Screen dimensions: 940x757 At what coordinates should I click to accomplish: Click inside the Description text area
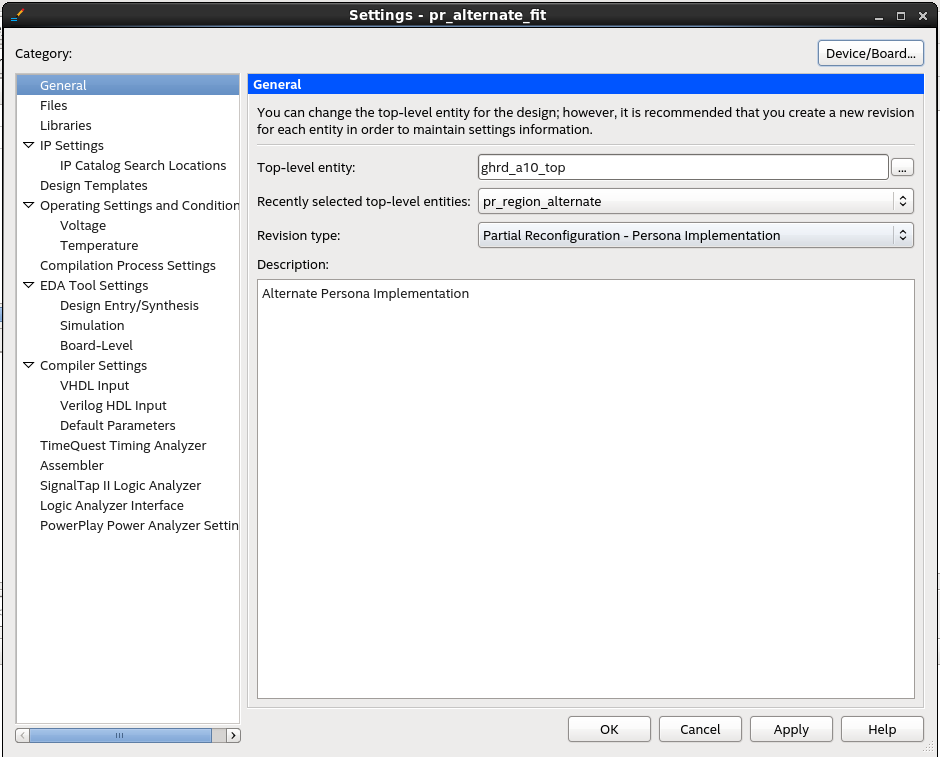coord(585,488)
